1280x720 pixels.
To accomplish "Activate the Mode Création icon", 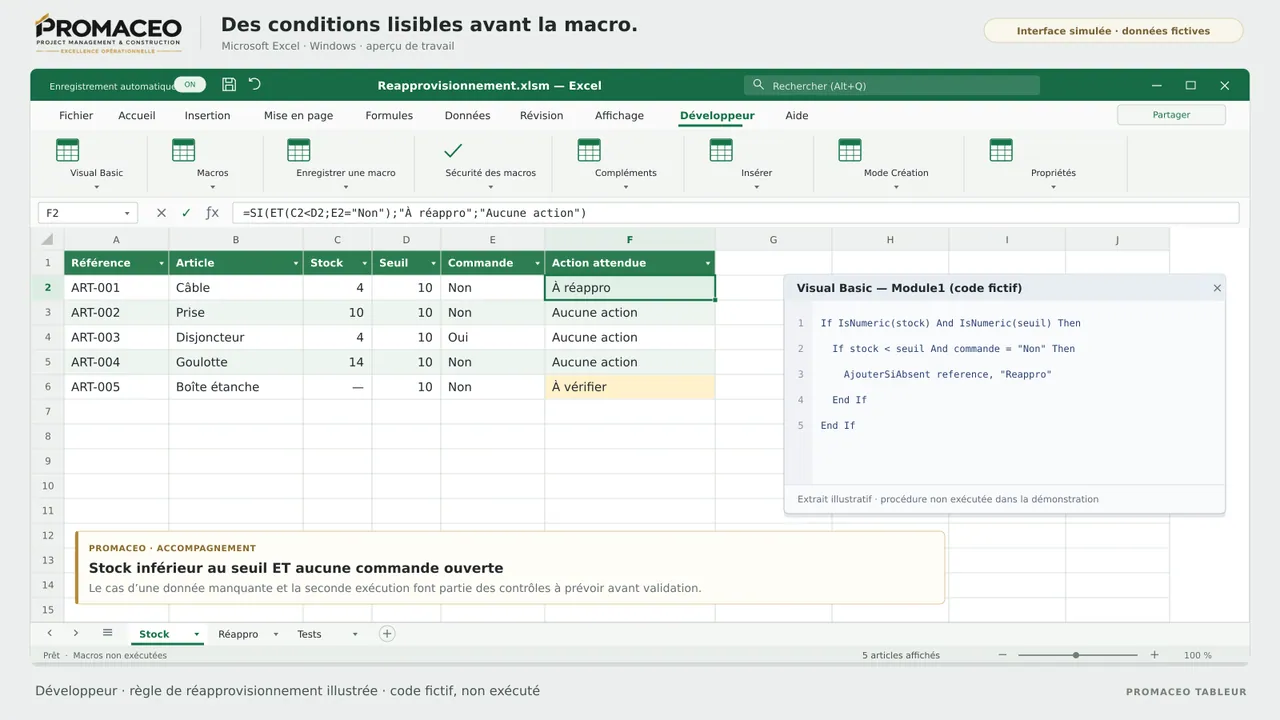I will (850, 150).
